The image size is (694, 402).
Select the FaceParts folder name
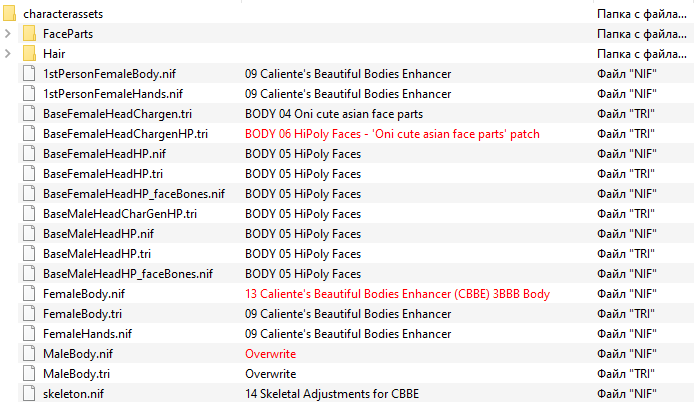pos(68,34)
